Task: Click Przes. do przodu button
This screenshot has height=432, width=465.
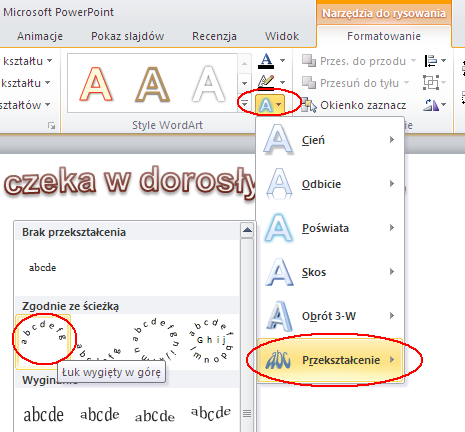Action: tap(354, 61)
